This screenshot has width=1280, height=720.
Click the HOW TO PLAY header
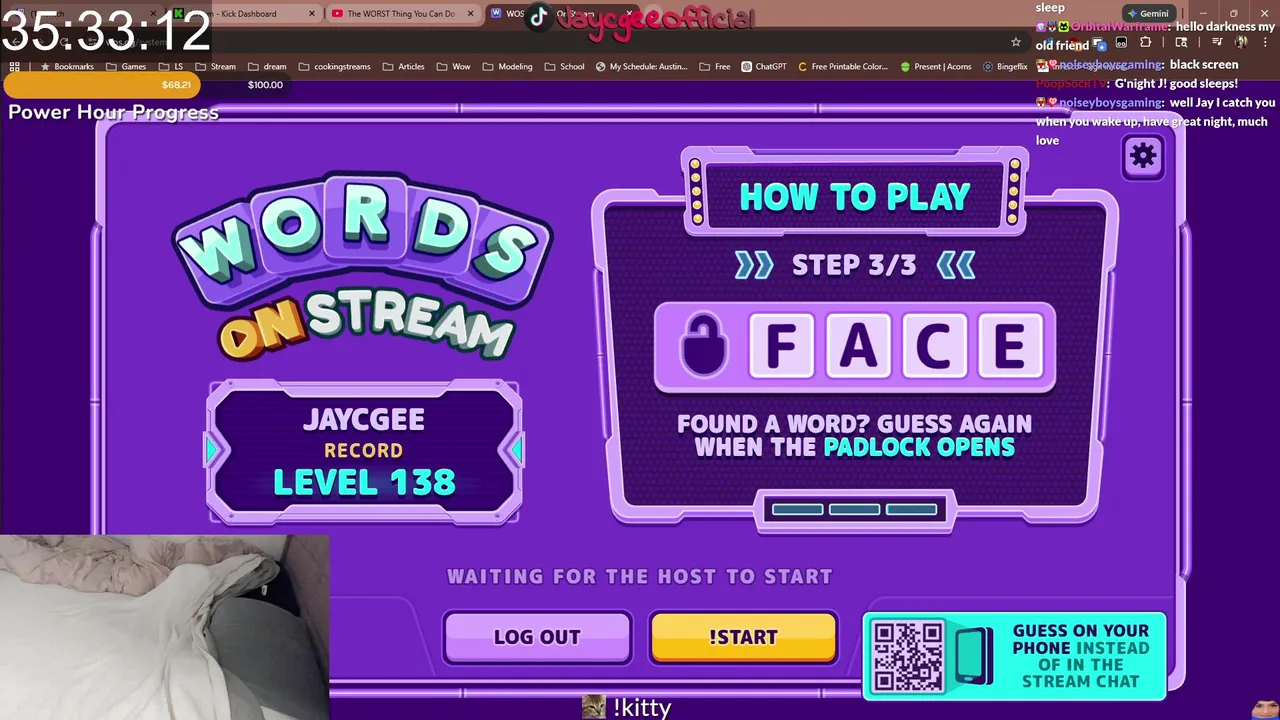click(855, 197)
